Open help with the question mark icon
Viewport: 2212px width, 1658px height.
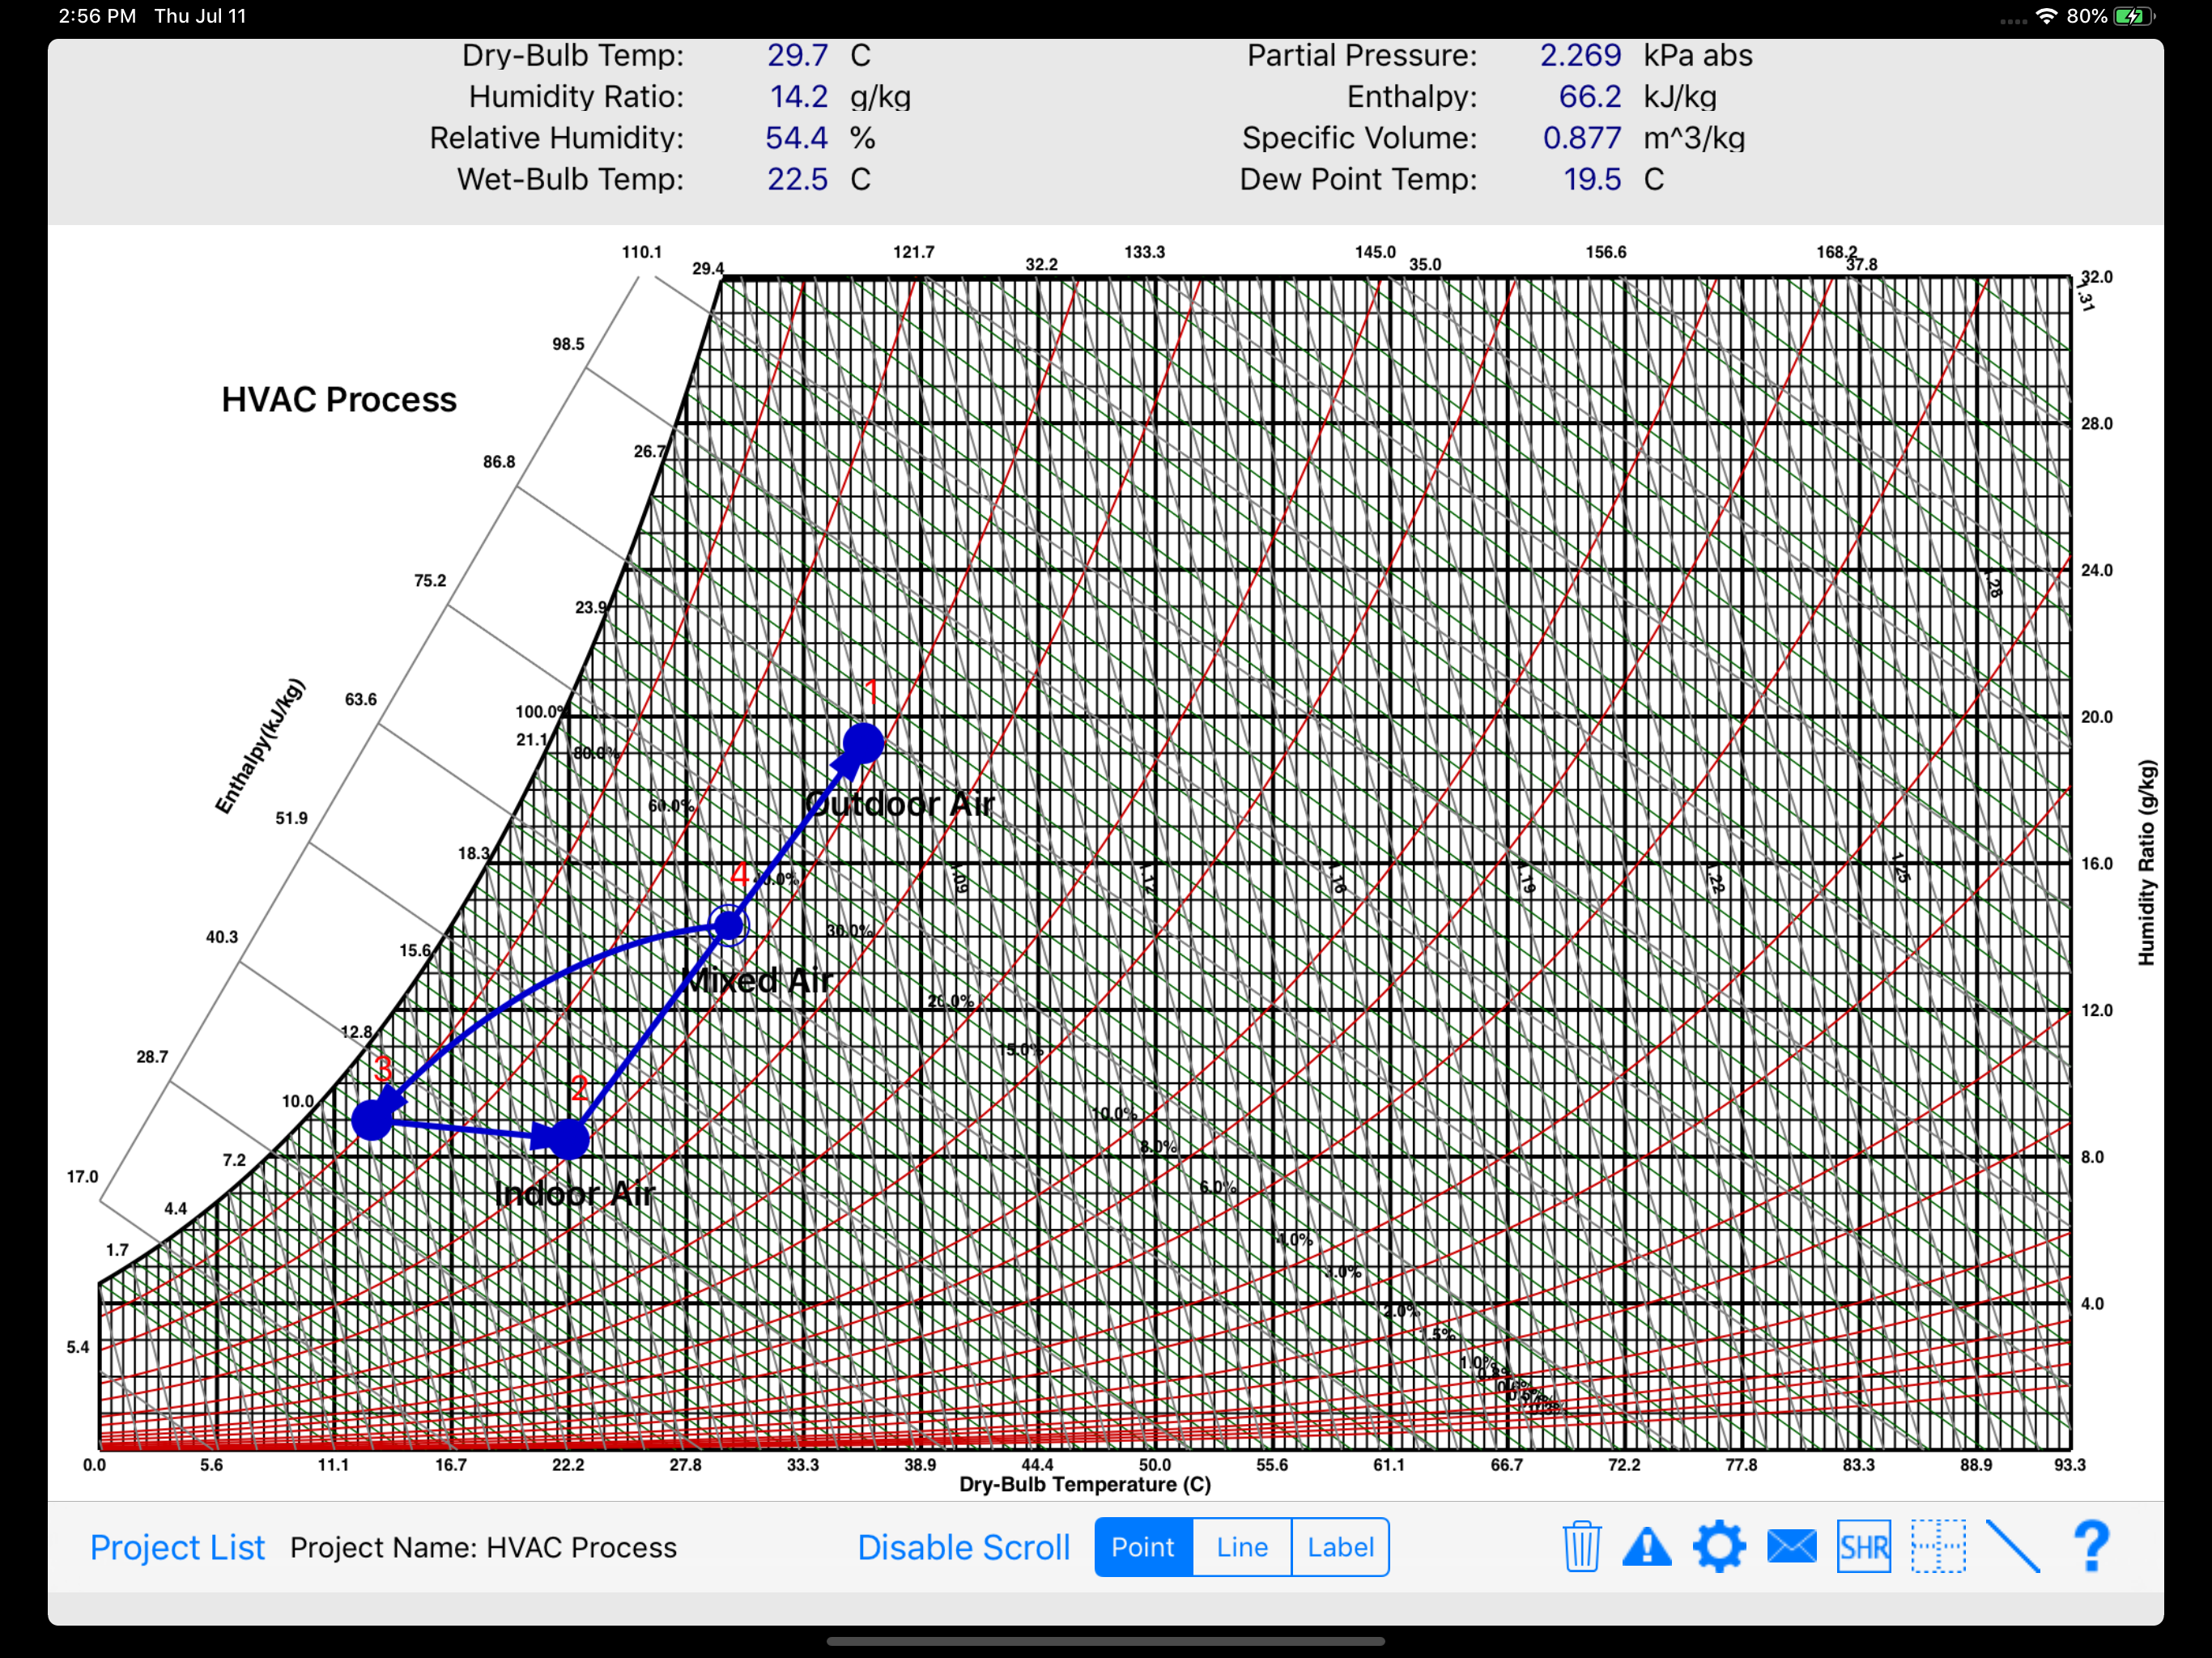tap(2091, 1546)
